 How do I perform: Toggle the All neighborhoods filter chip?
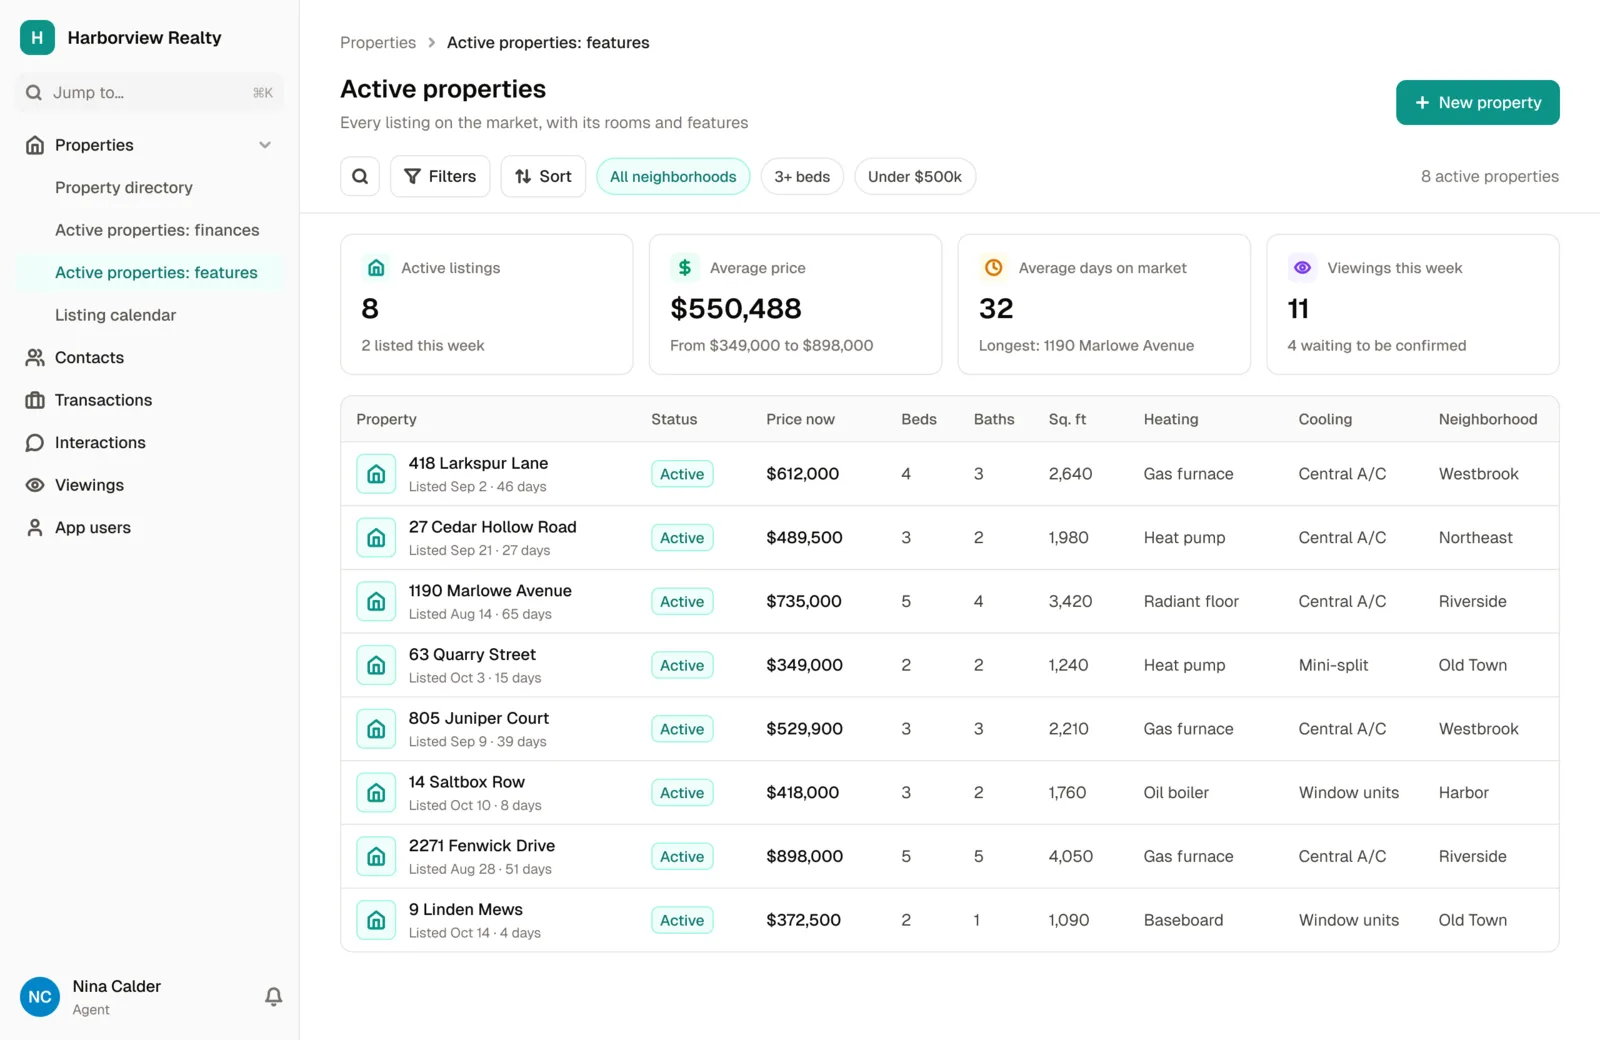pyautogui.click(x=673, y=177)
